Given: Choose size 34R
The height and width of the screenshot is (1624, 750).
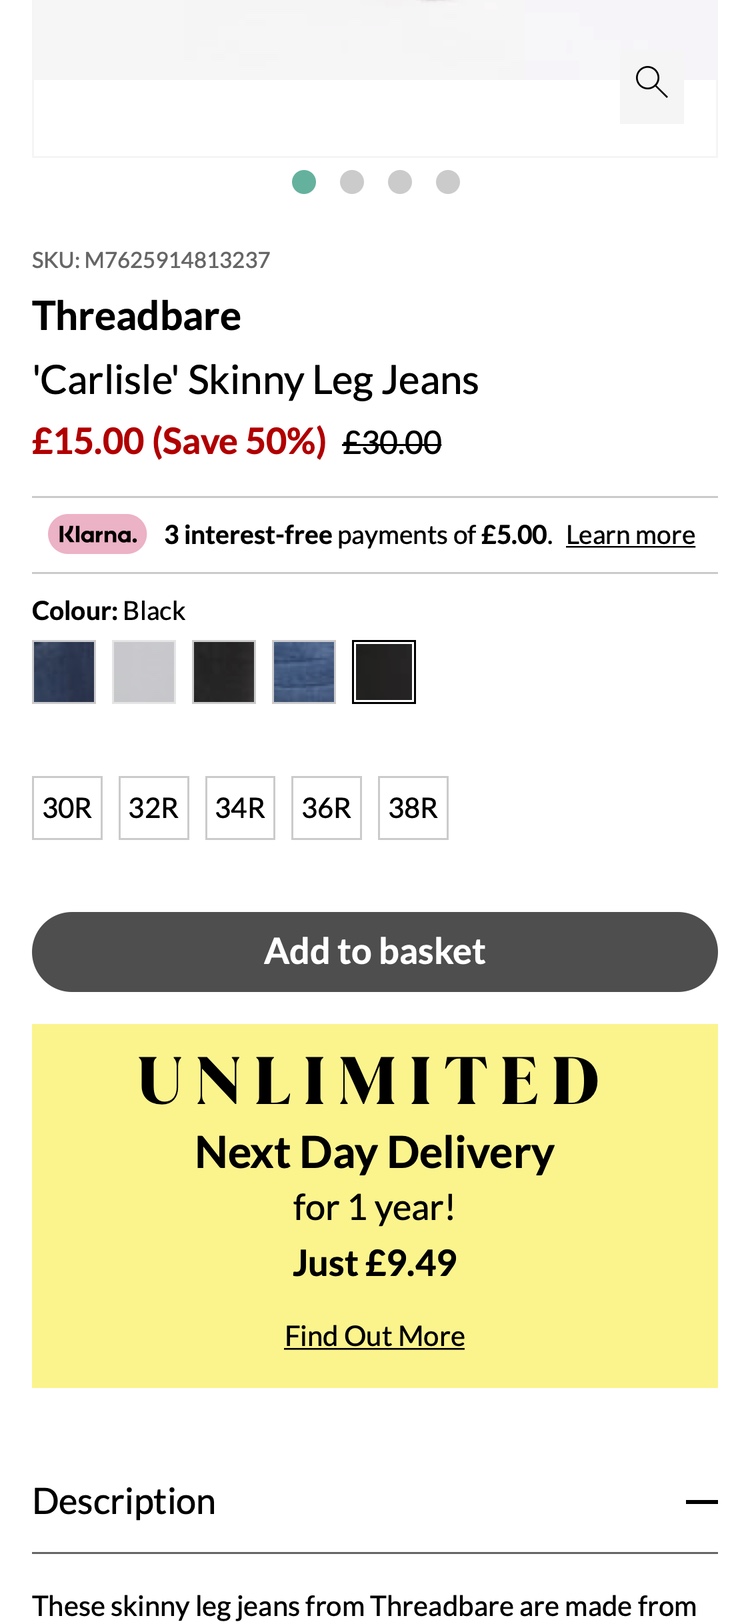Looking at the screenshot, I should (240, 808).
